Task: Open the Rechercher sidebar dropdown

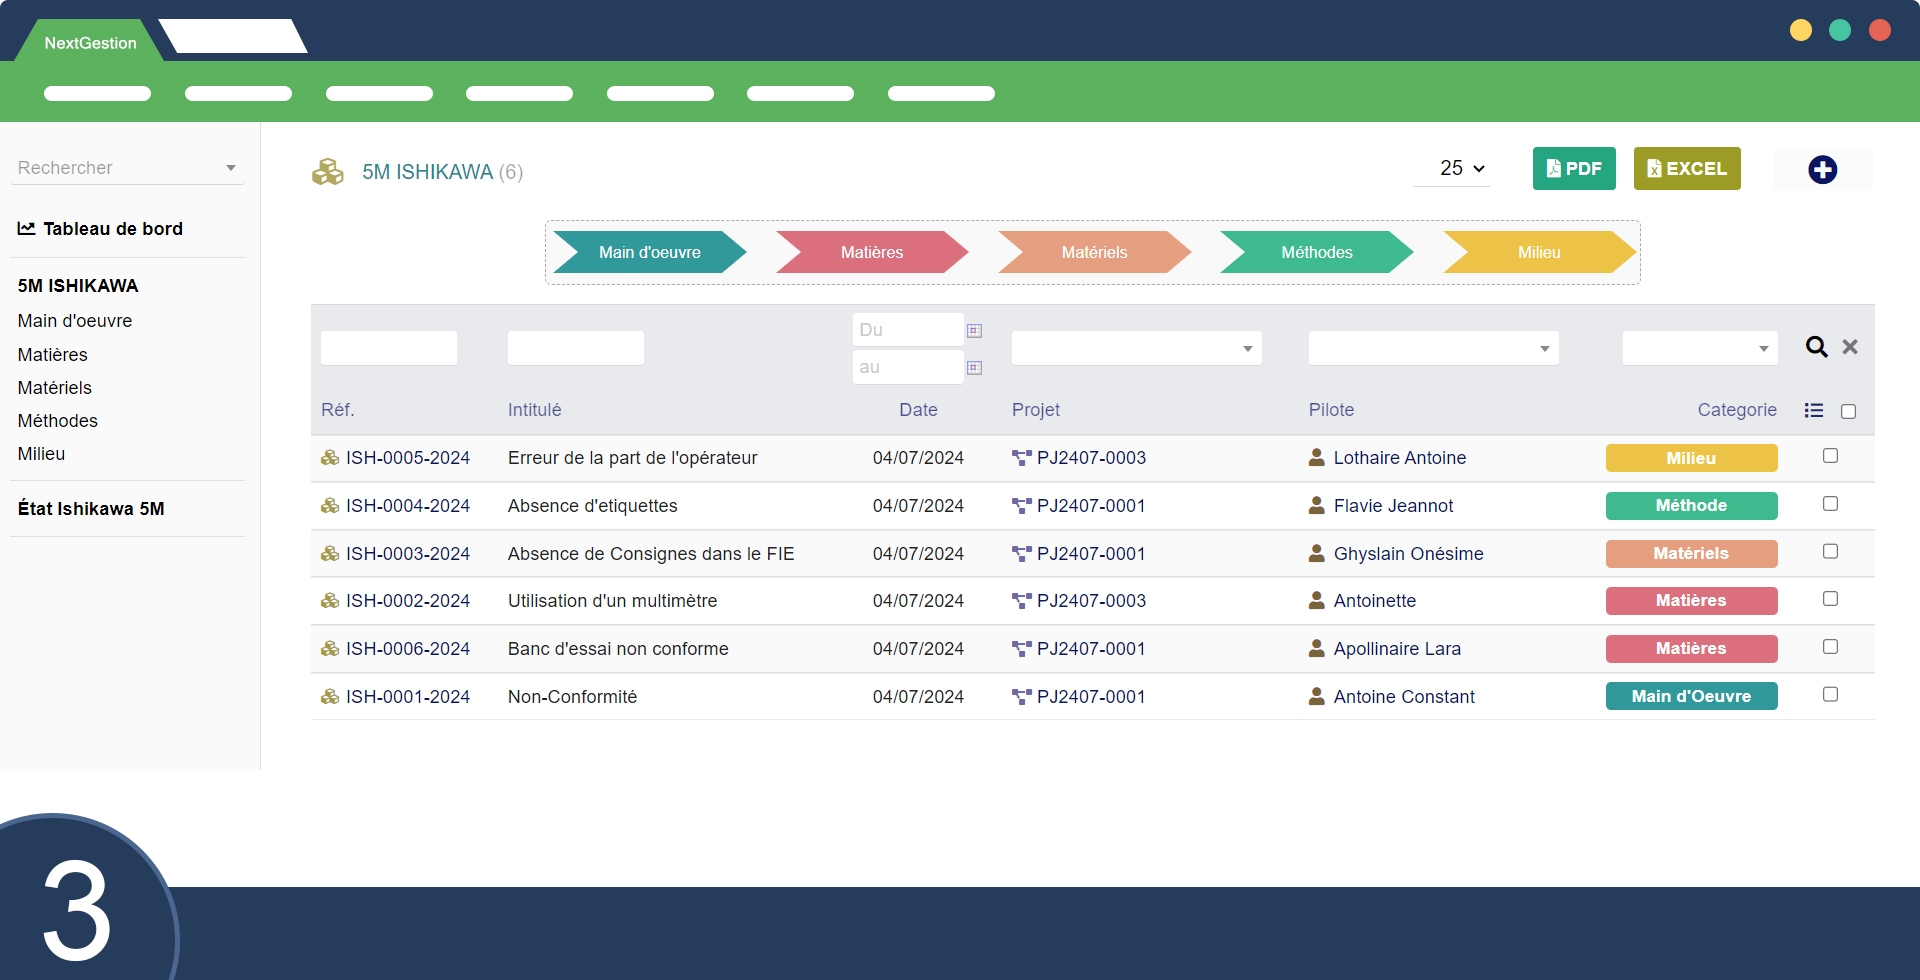Action: 127,168
